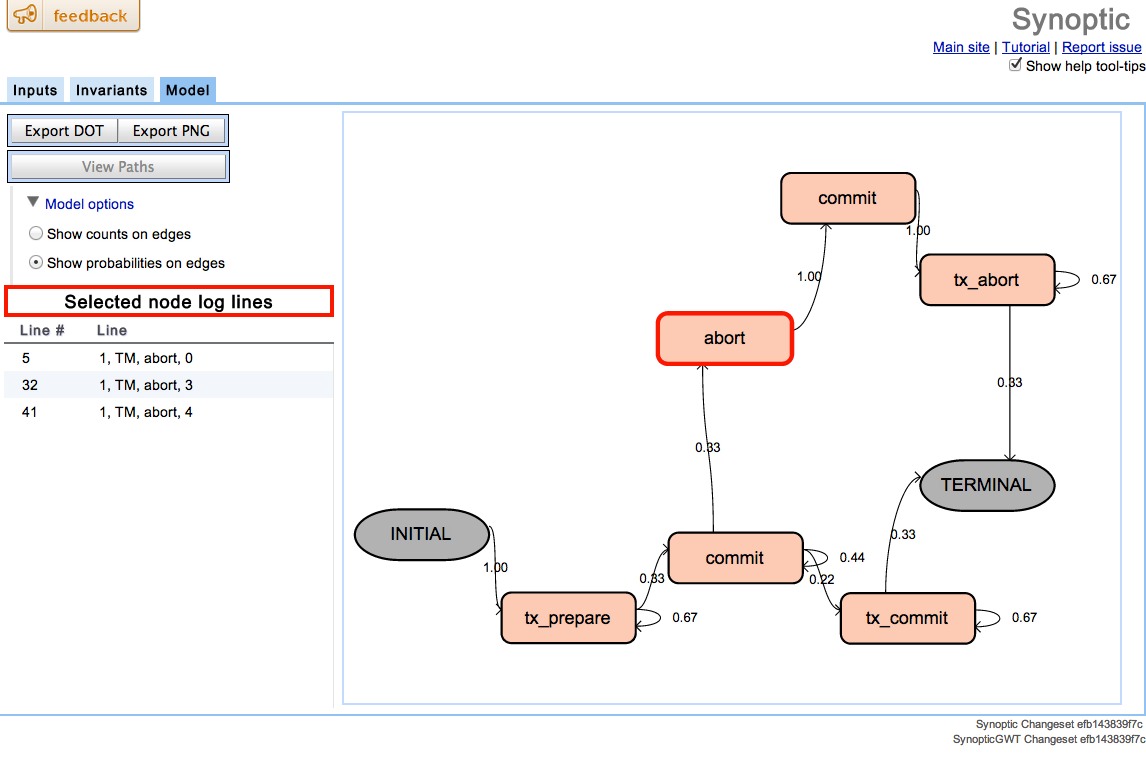Screen dimensions: 1146x757
Task: Click the INITIAL node in the graph
Action: pyautogui.click(x=421, y=534)
